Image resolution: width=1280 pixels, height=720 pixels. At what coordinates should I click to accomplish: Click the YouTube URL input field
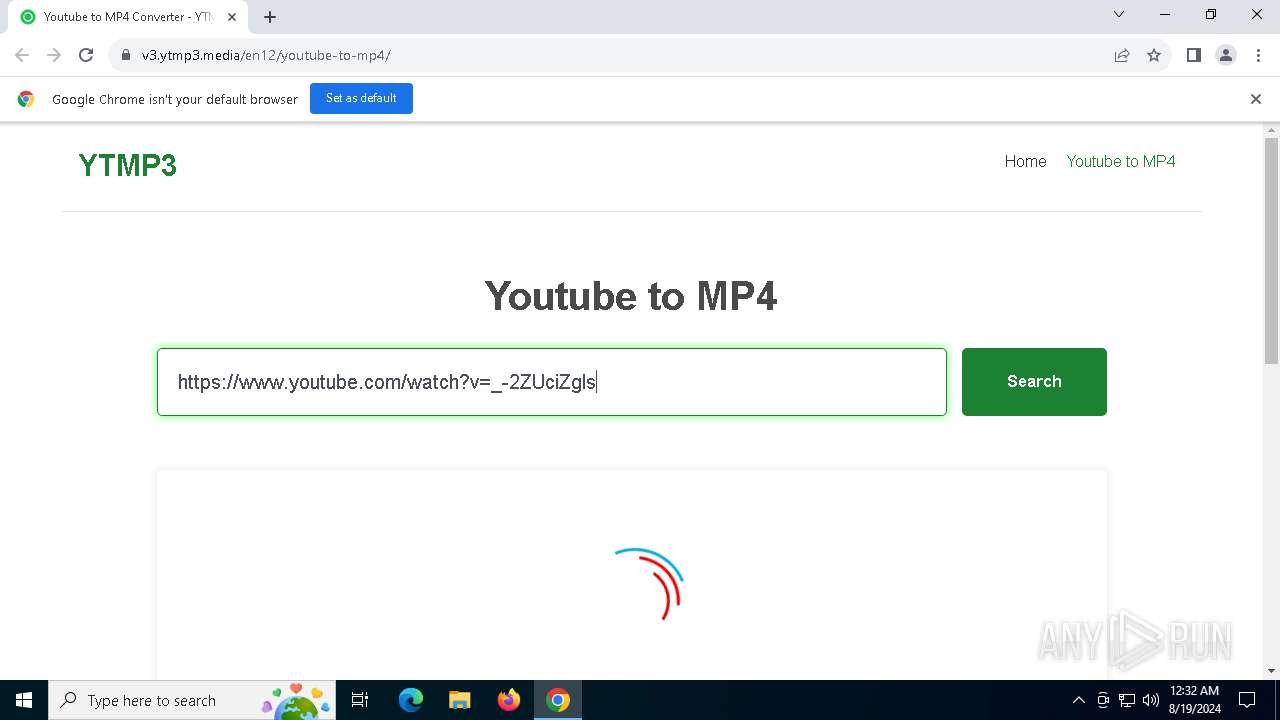point(552,382)
